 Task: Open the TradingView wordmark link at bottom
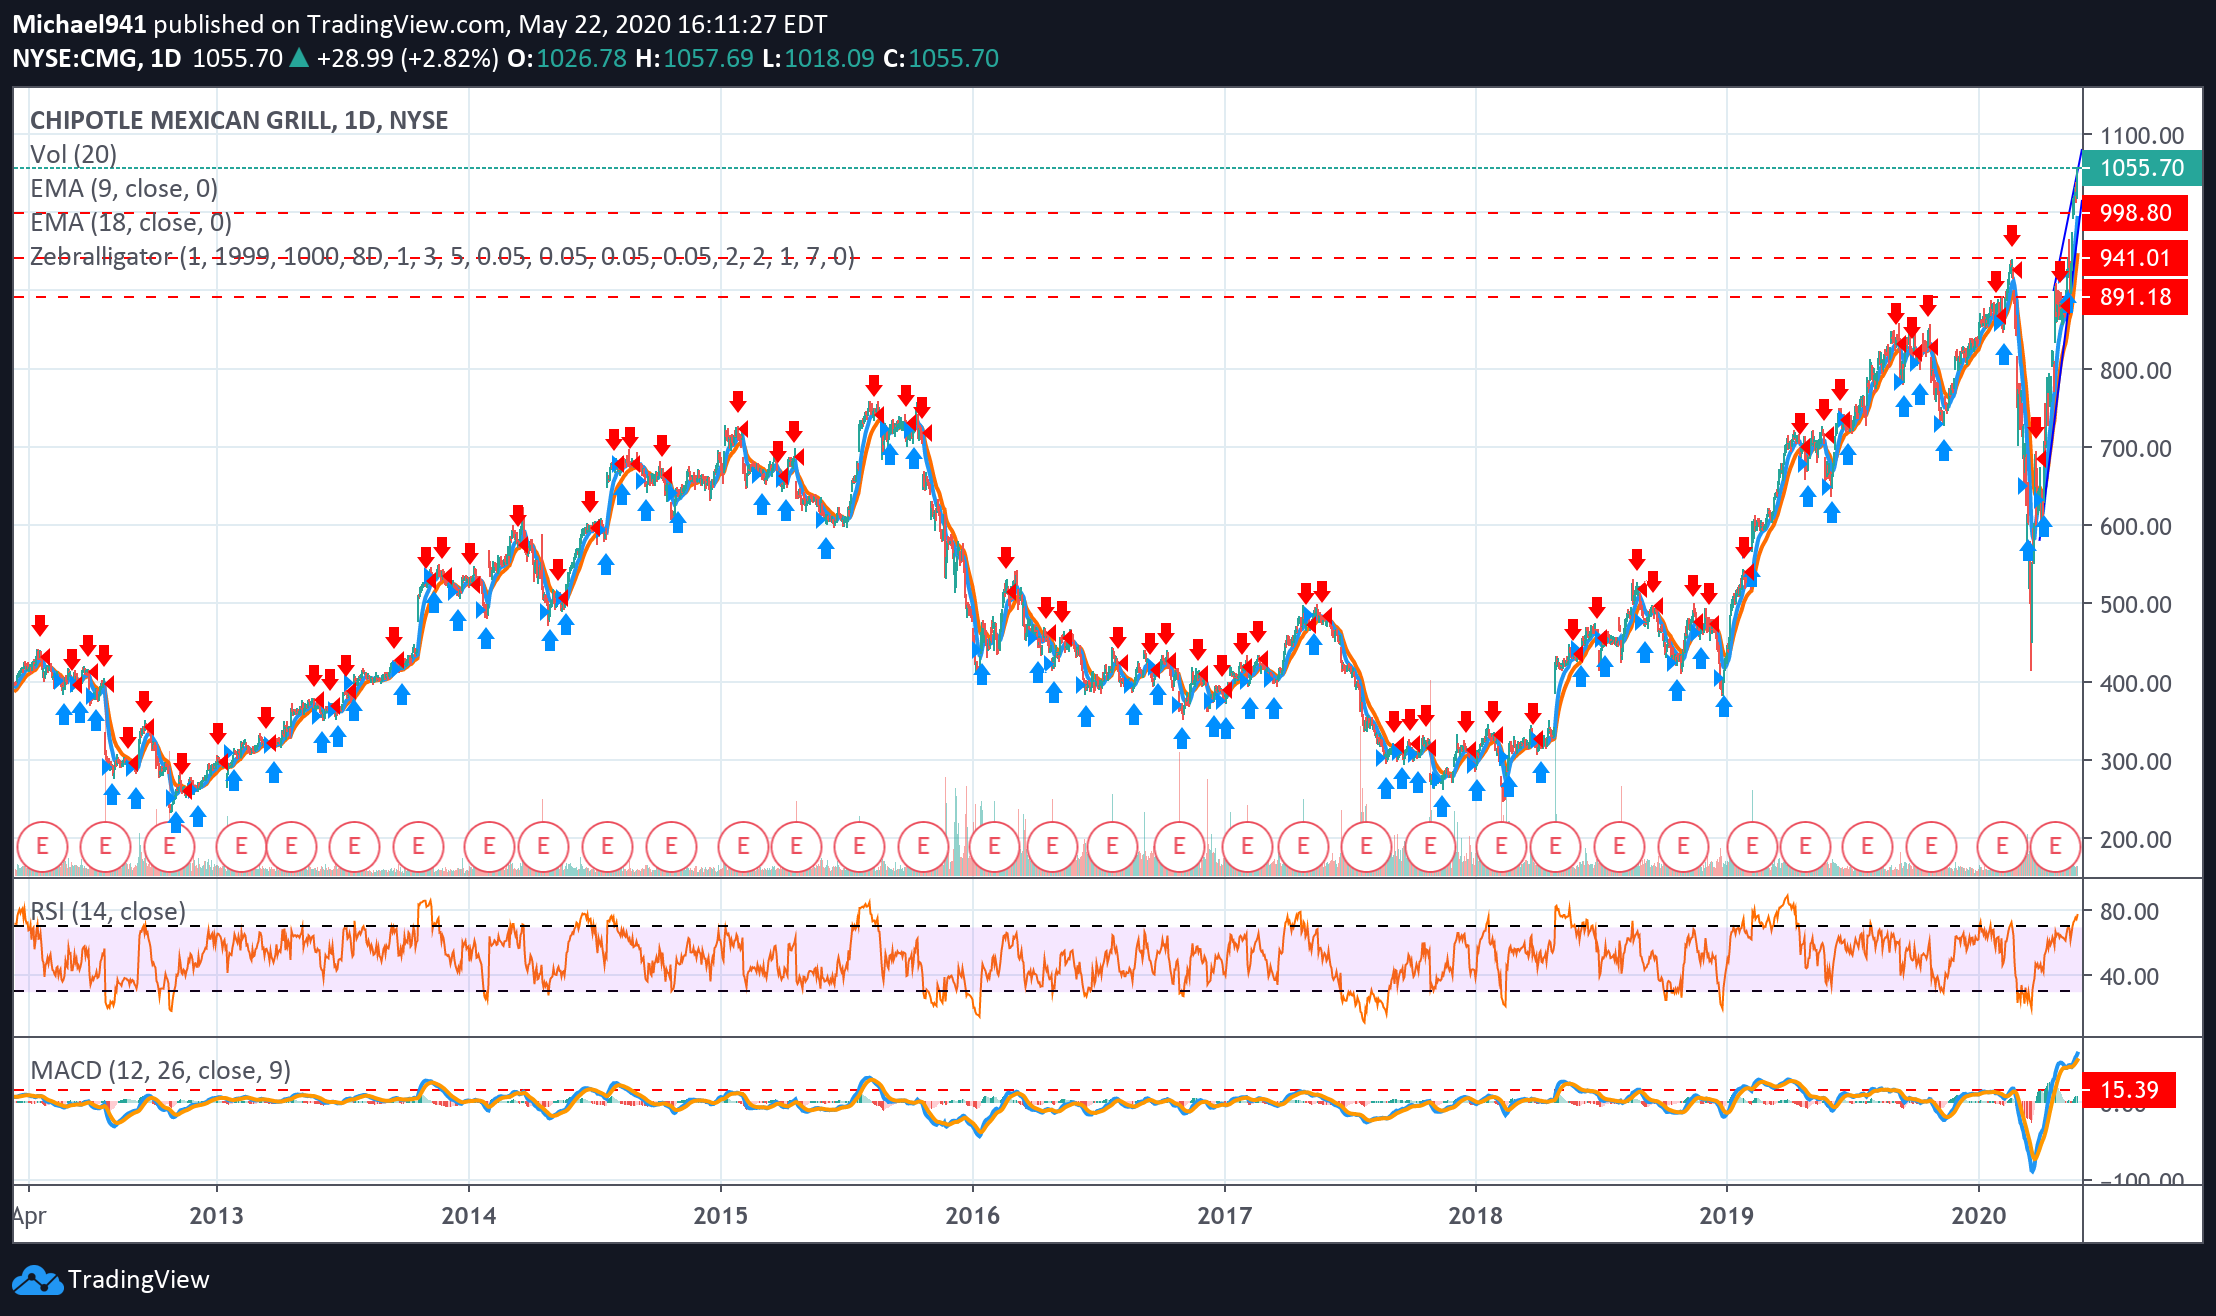138,1280
